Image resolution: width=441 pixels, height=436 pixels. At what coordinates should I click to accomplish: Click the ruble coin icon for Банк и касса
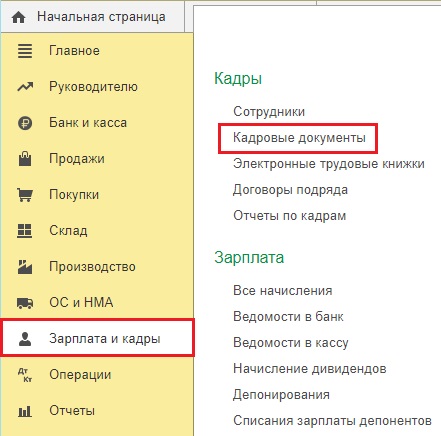25,123
